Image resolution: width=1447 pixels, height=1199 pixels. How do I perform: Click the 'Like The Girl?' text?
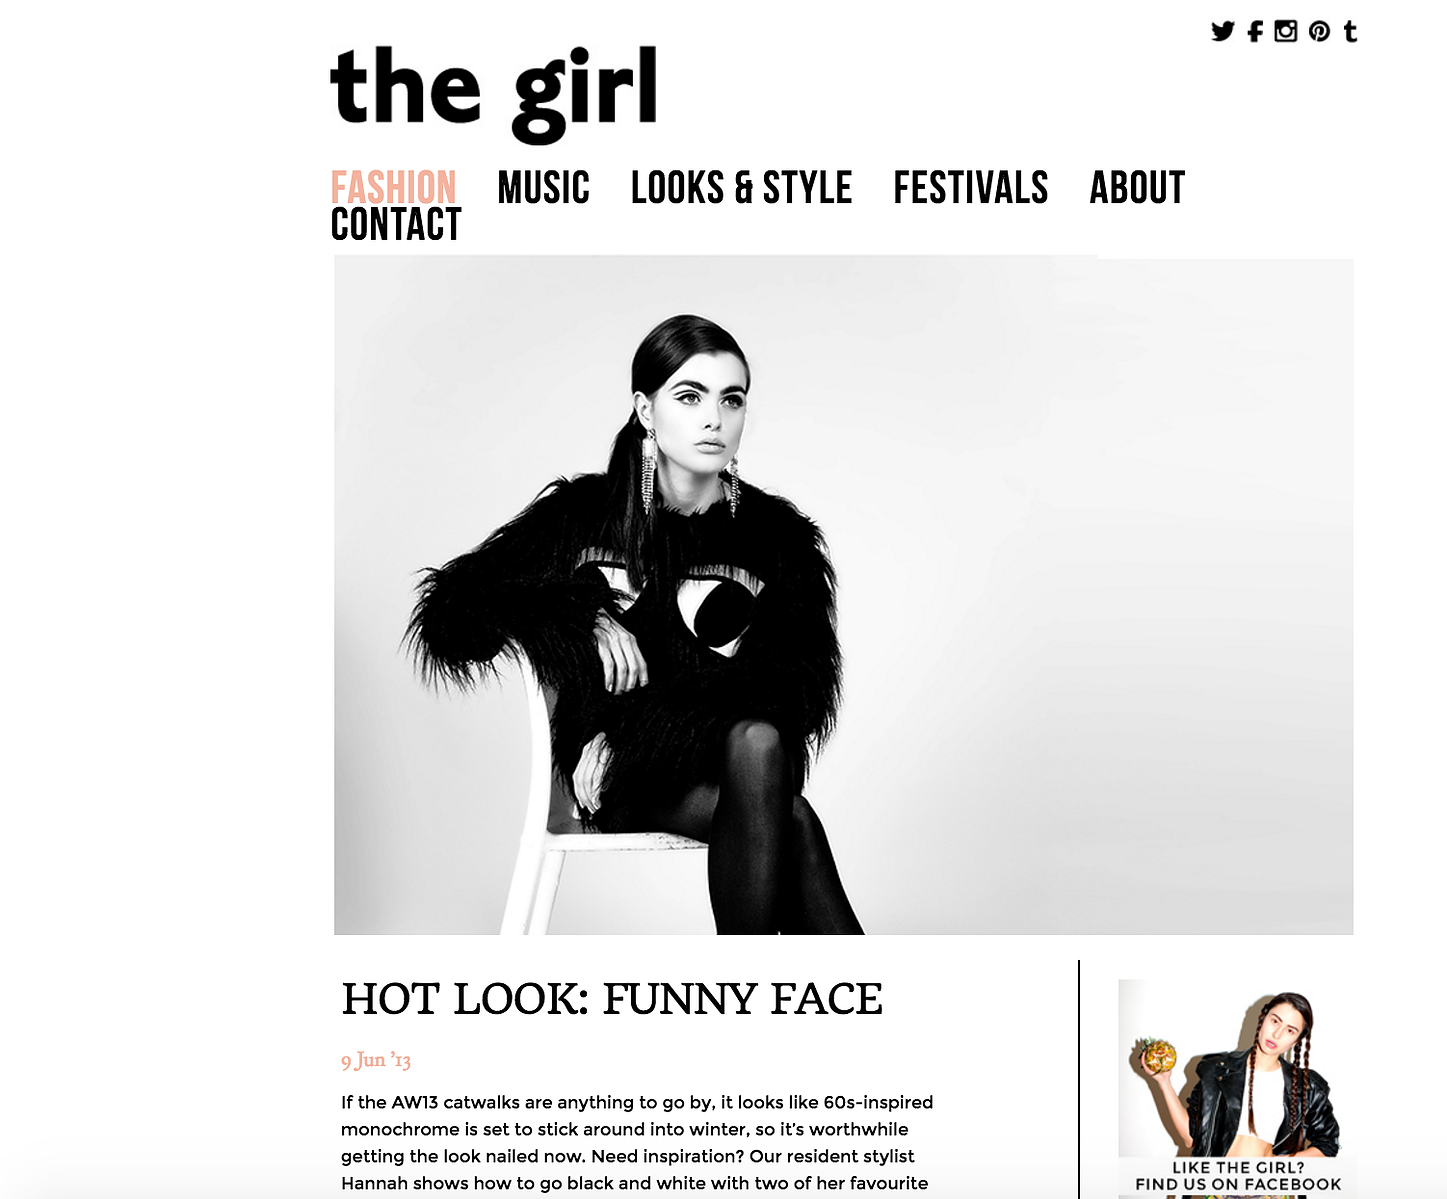click(x=1238, y=1167)
